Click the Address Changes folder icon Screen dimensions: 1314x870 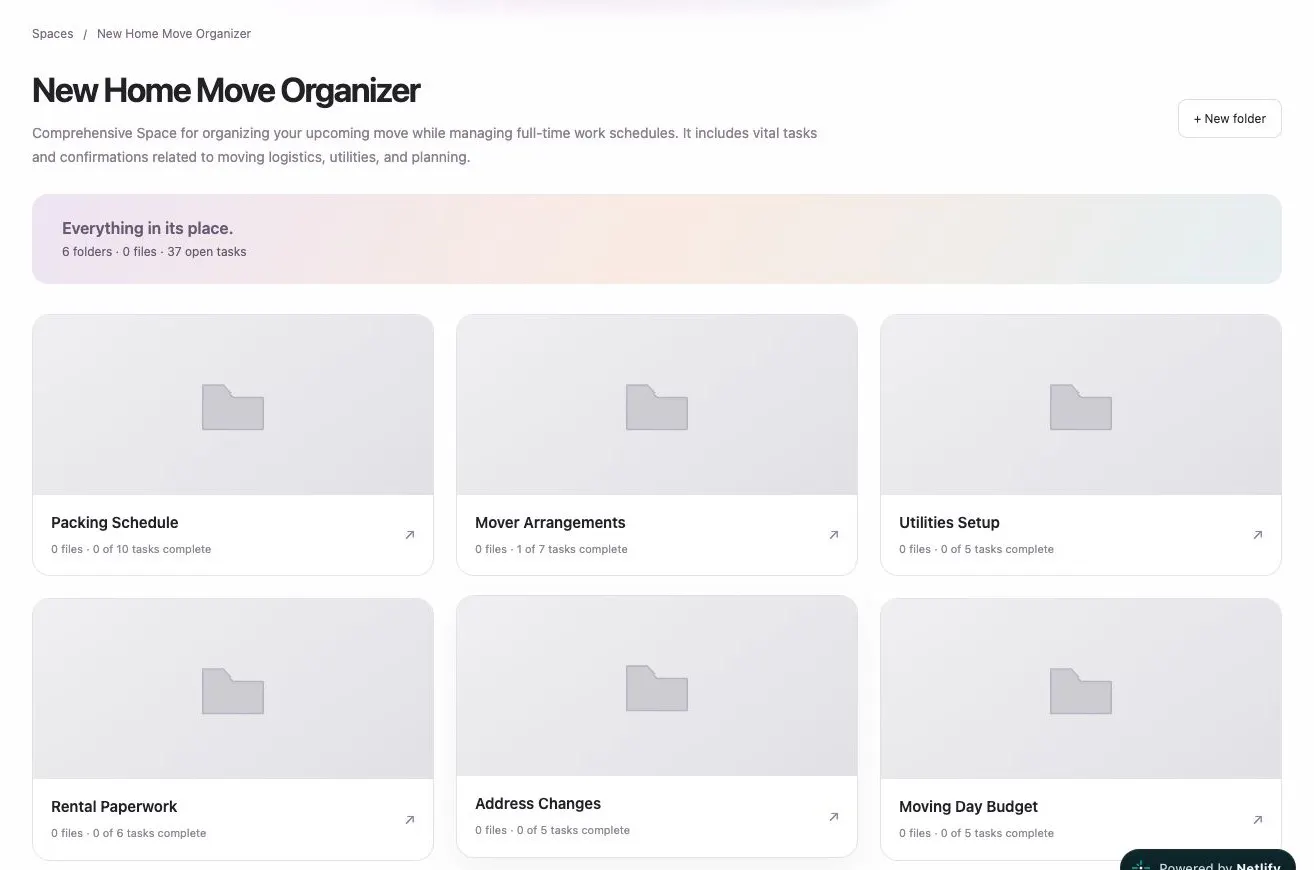click(x=657, y=688)
